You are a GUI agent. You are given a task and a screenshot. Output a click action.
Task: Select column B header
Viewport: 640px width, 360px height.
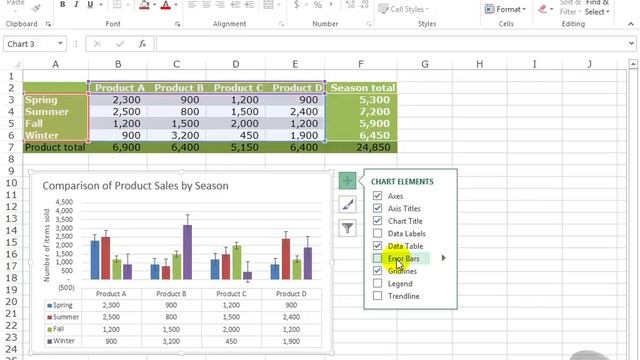pos(118,64)
